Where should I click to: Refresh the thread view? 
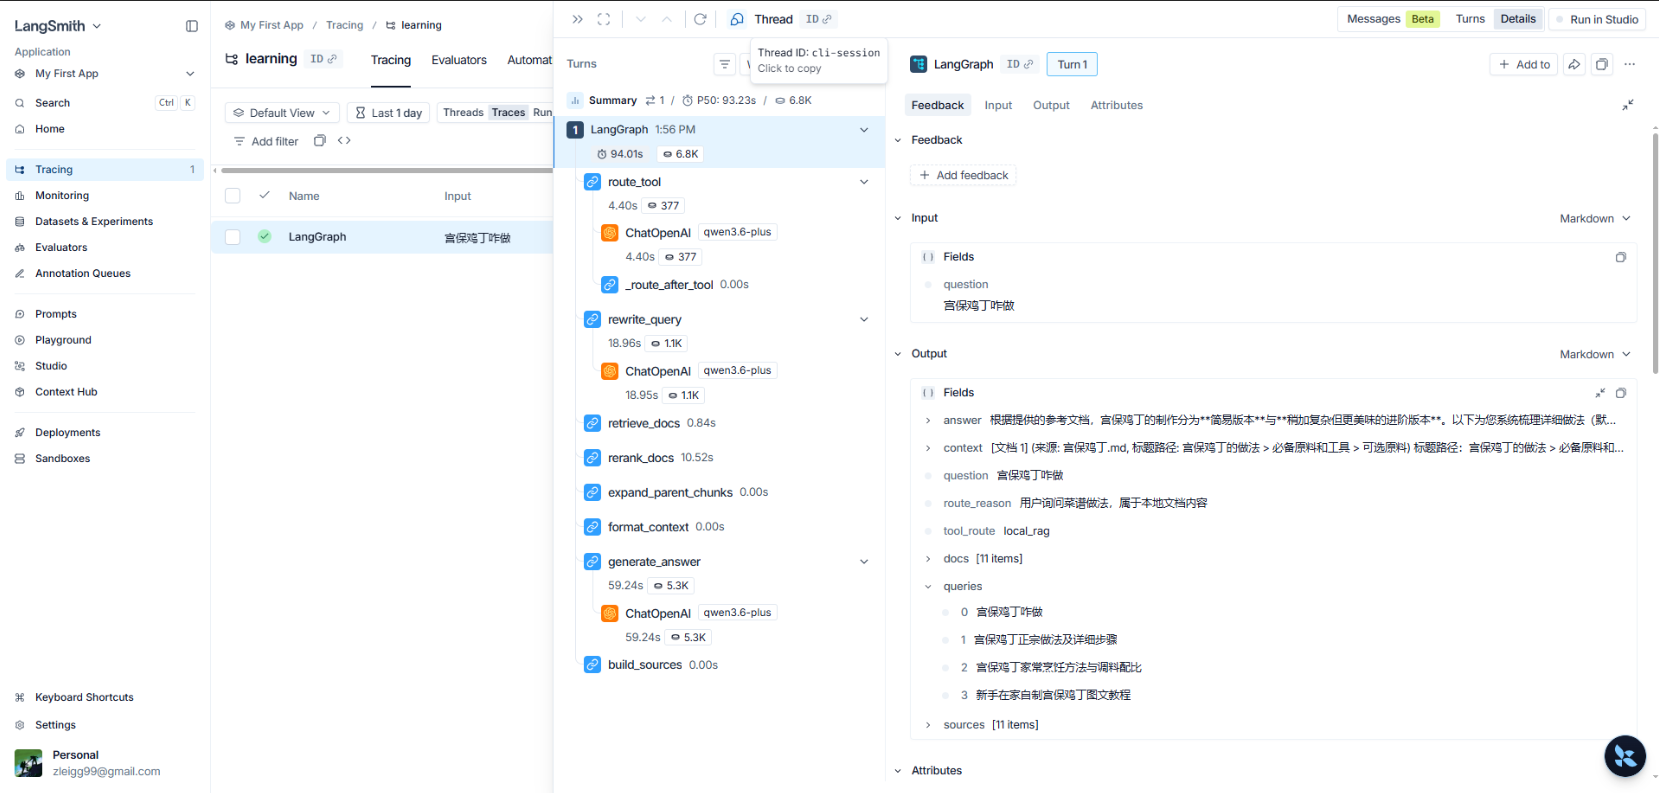tap(700, 19)
